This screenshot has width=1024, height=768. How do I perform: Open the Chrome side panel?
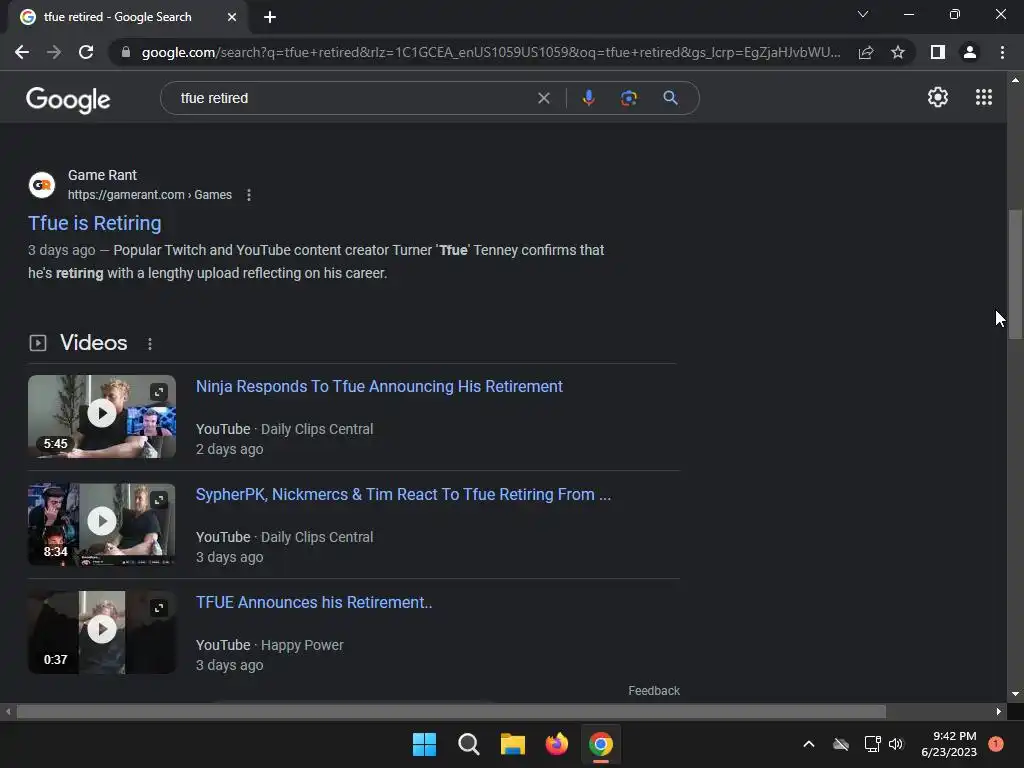pos(938,52)
